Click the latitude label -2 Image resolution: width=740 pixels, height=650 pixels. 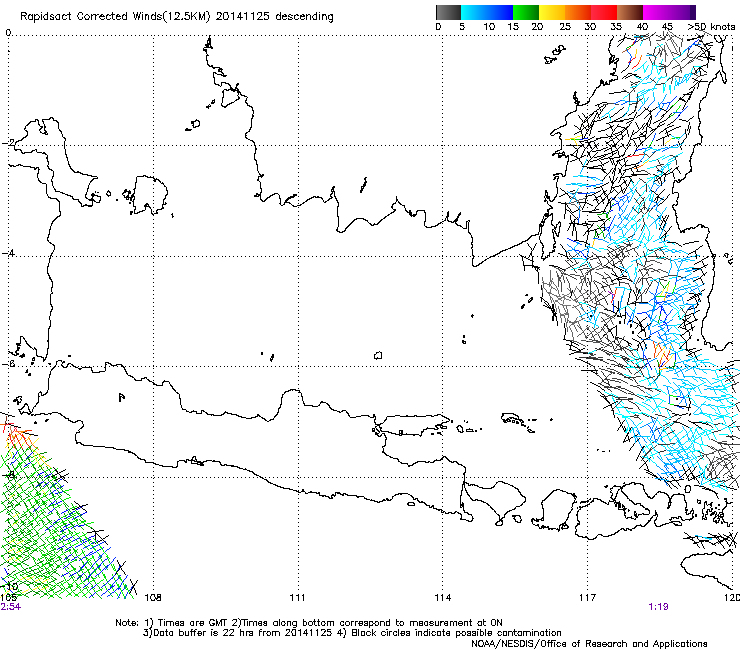(x=8, y=143)
